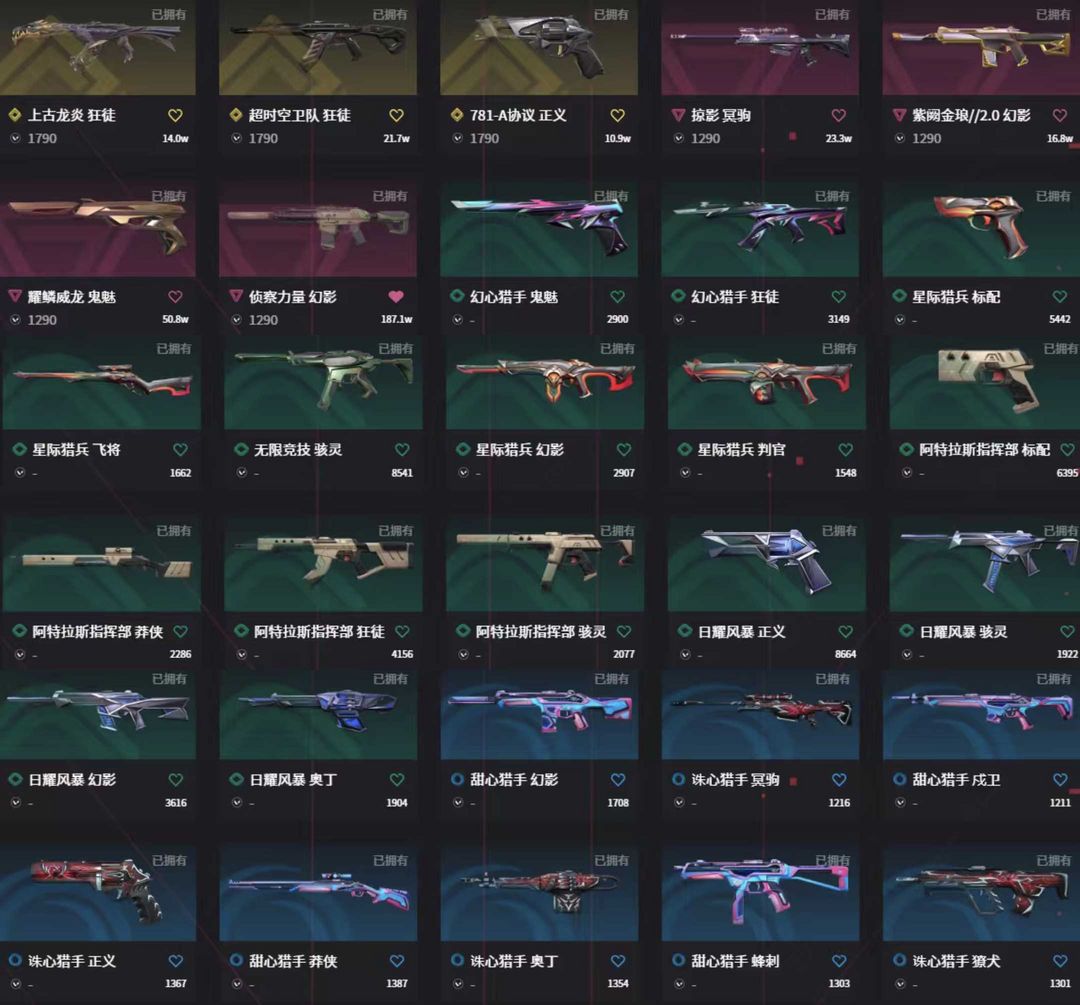This screenshot has width=1080, height=1005.
Task: Click green tier icon beside 无限竞技 骇灵
Action: coord(241,450)
